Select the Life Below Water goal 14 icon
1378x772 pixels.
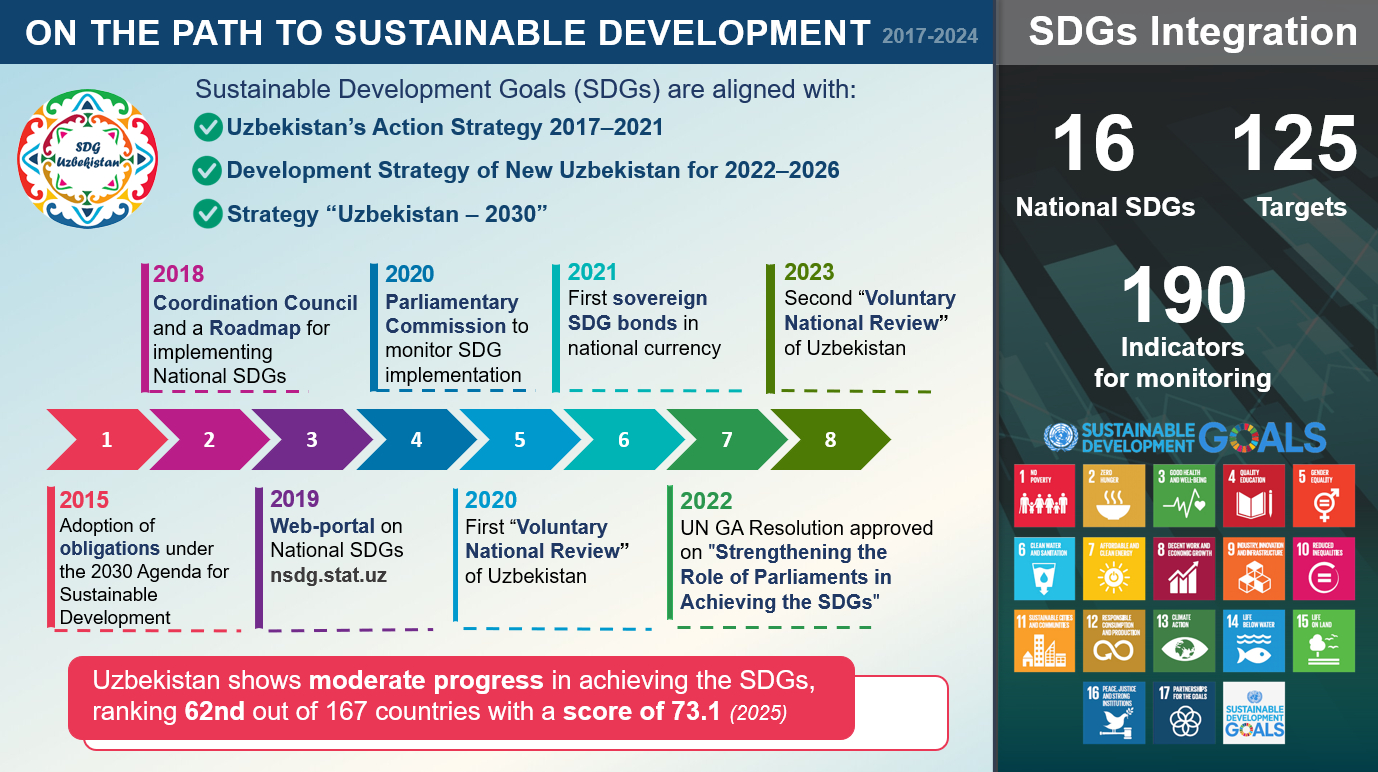(1254, 641)
